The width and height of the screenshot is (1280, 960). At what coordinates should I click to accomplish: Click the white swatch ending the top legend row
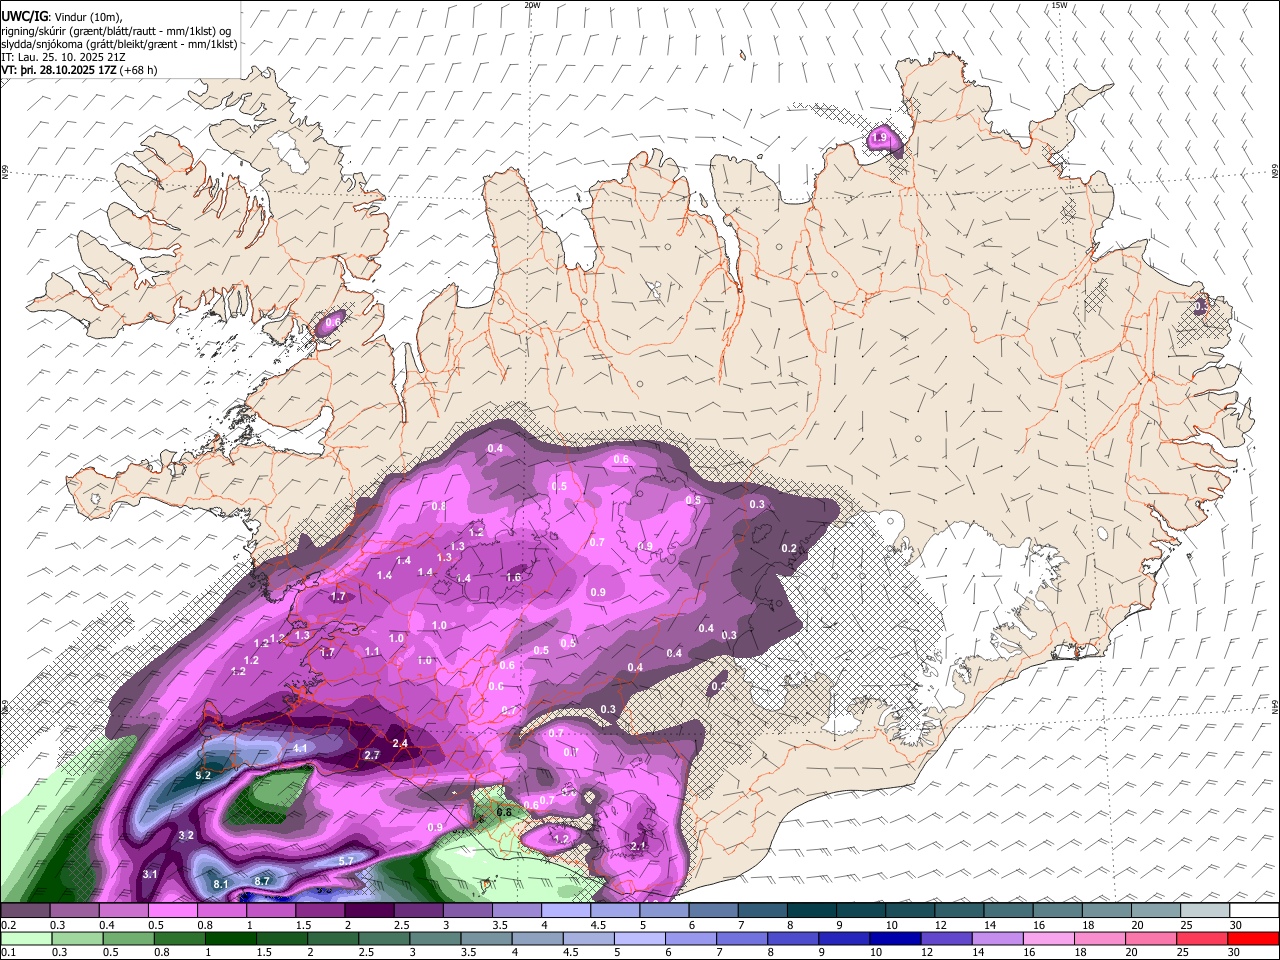[1254, 911]
